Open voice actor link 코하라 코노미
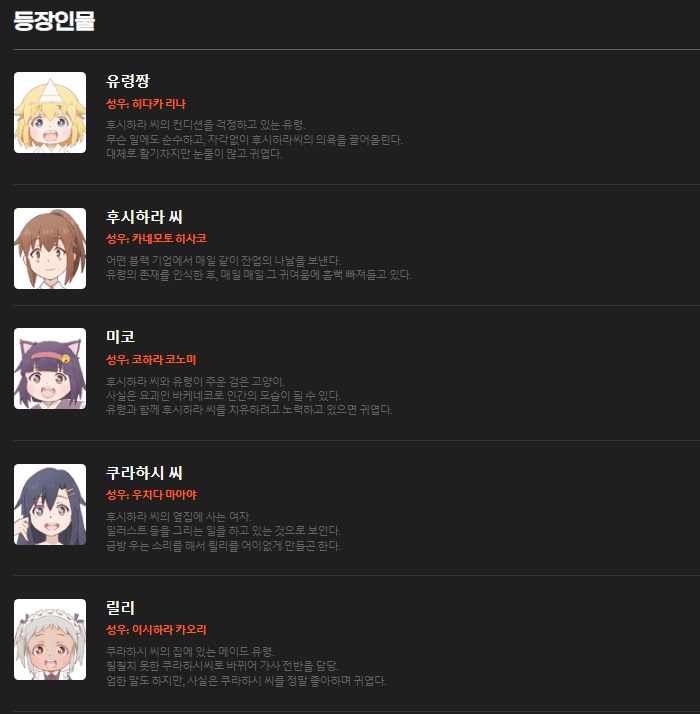The width and height of the screenshot is (700, 714). (164, 360)
